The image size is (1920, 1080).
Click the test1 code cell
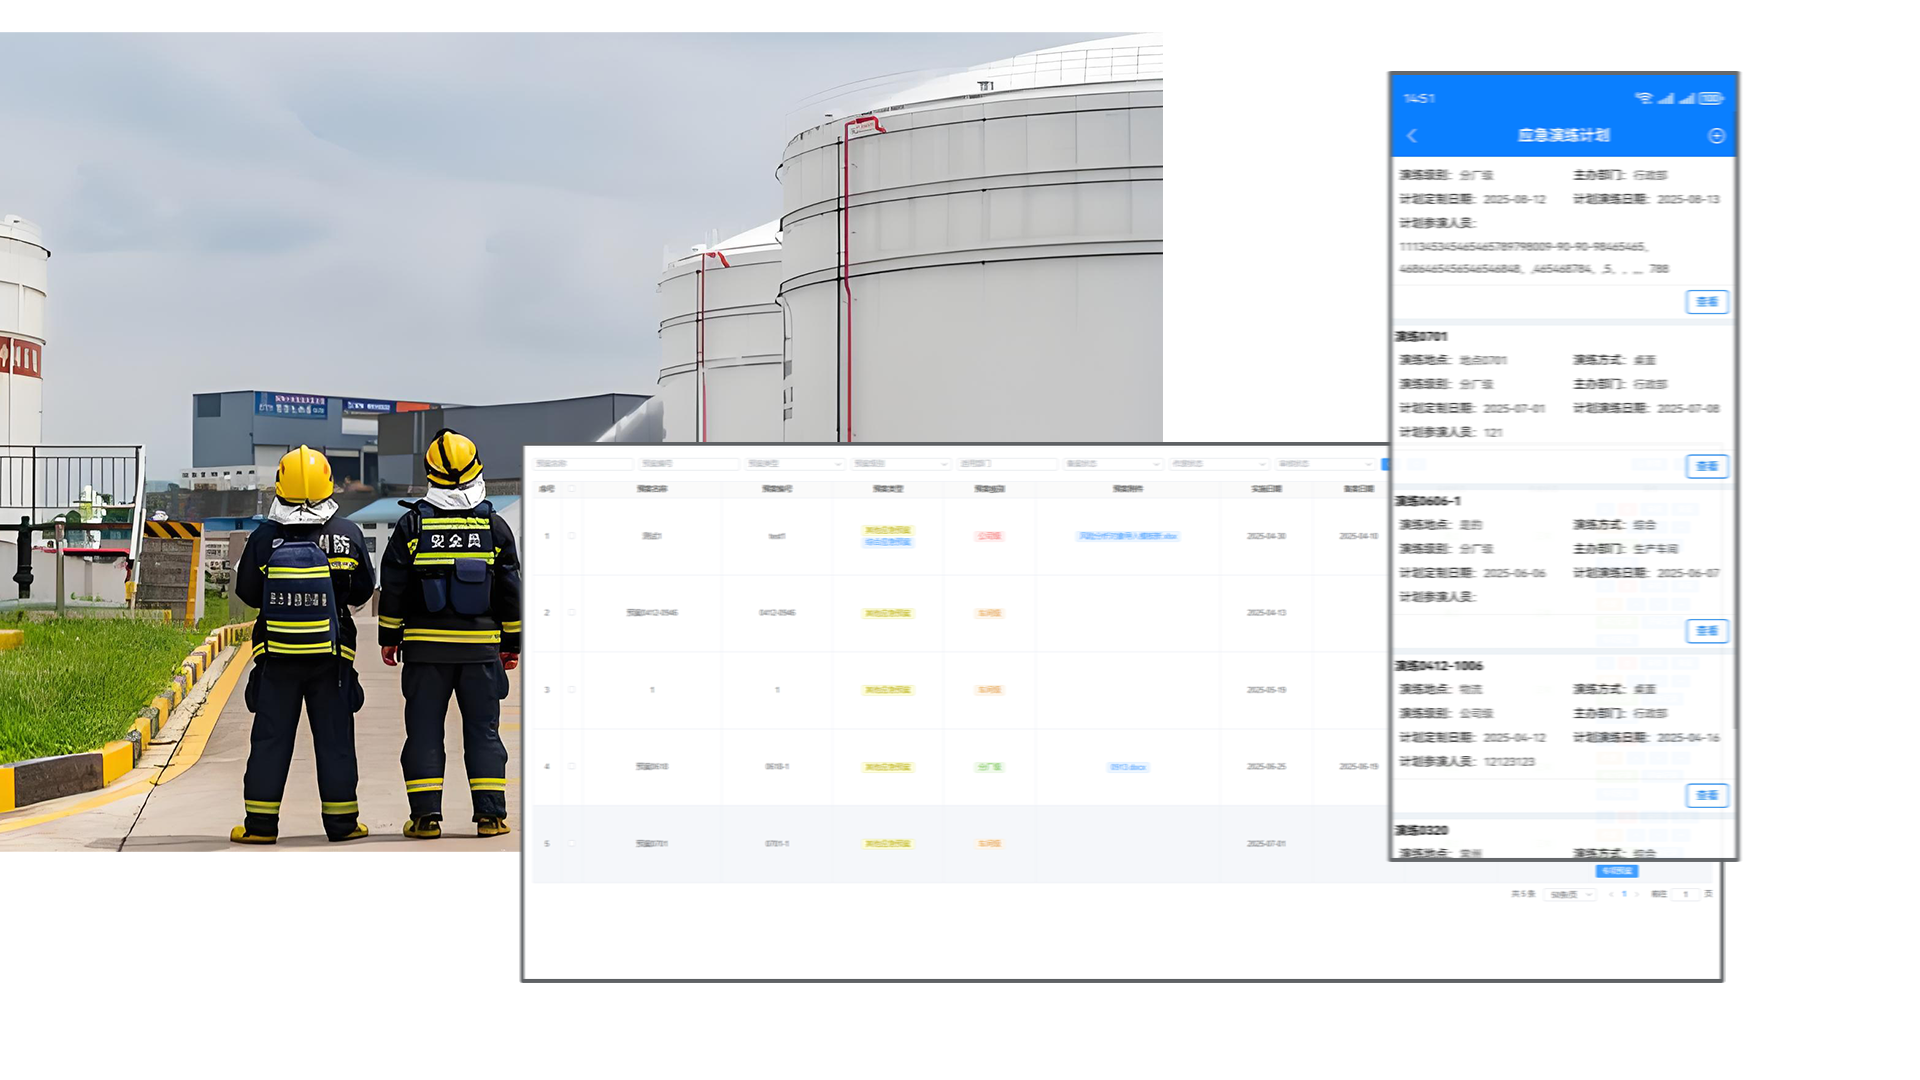tap(777, 536)
